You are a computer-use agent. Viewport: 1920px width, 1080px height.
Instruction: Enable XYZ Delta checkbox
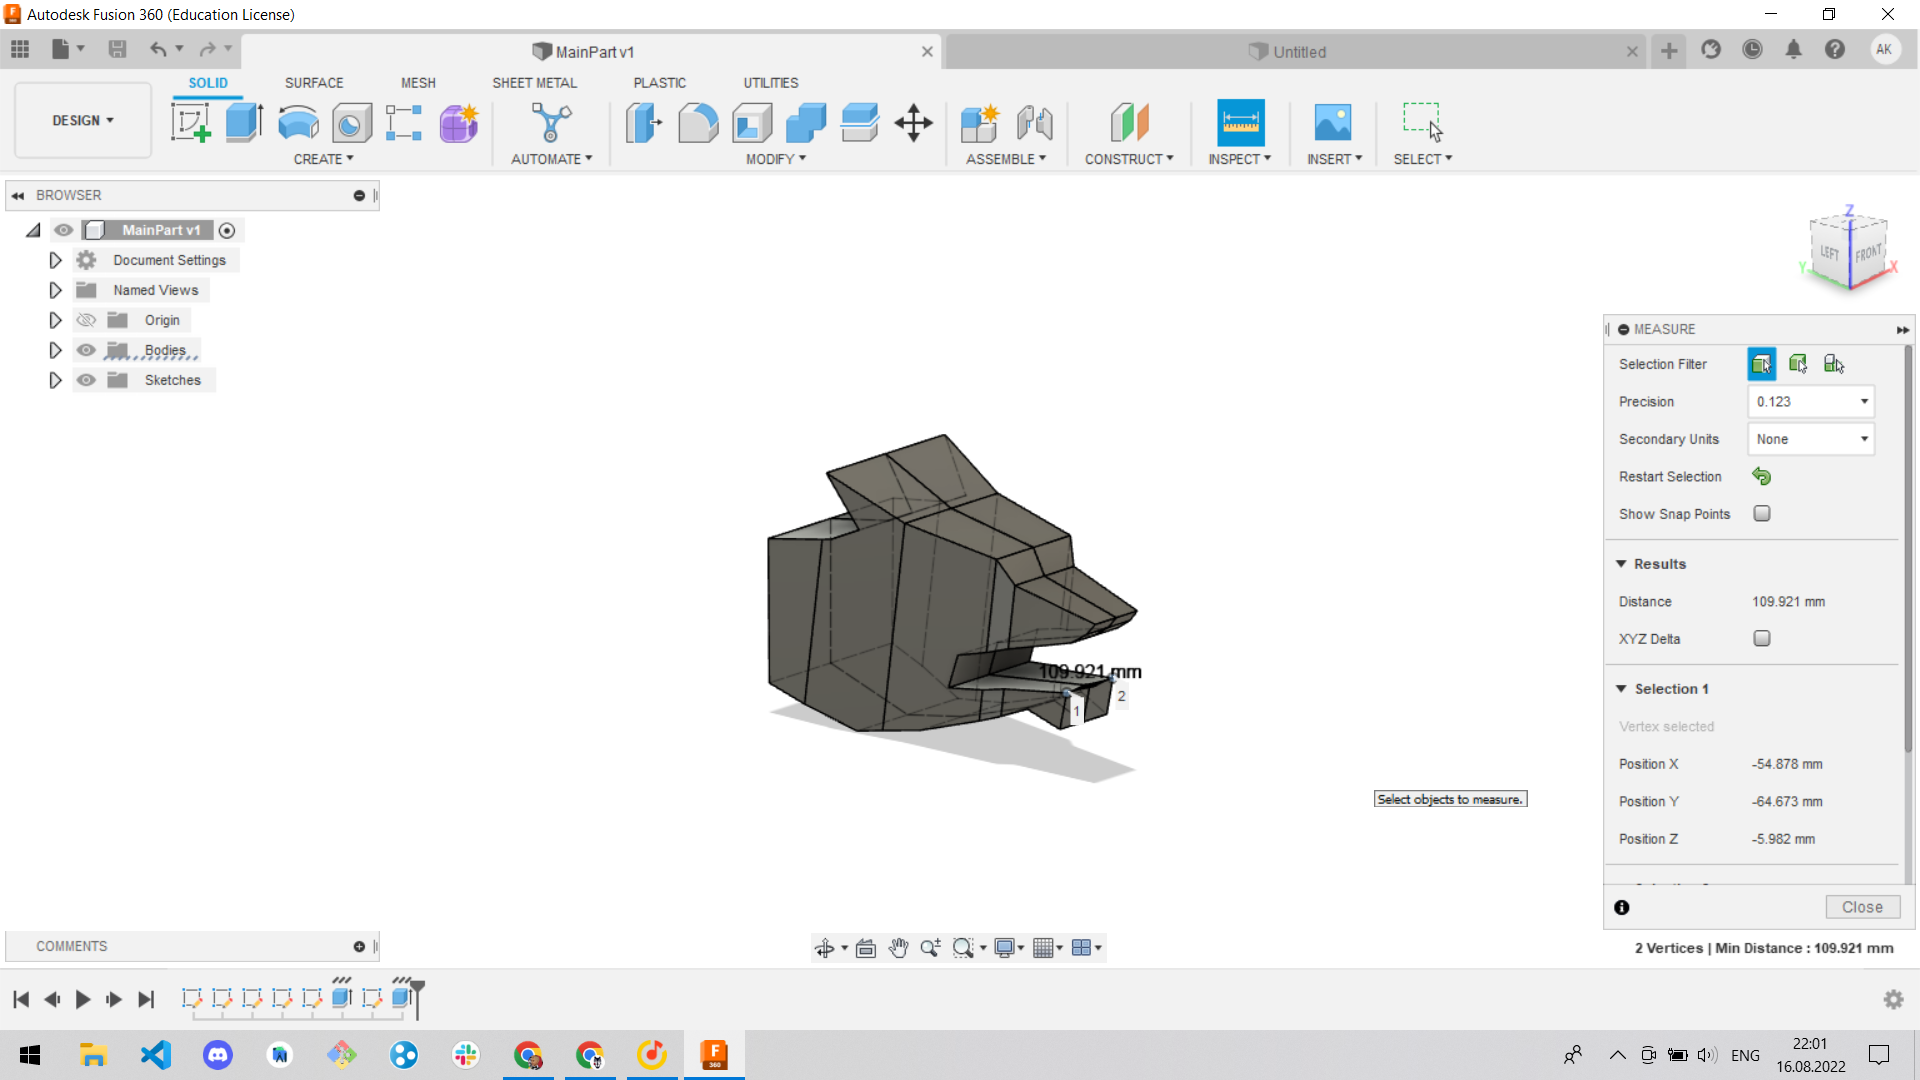pos(1762,639)
